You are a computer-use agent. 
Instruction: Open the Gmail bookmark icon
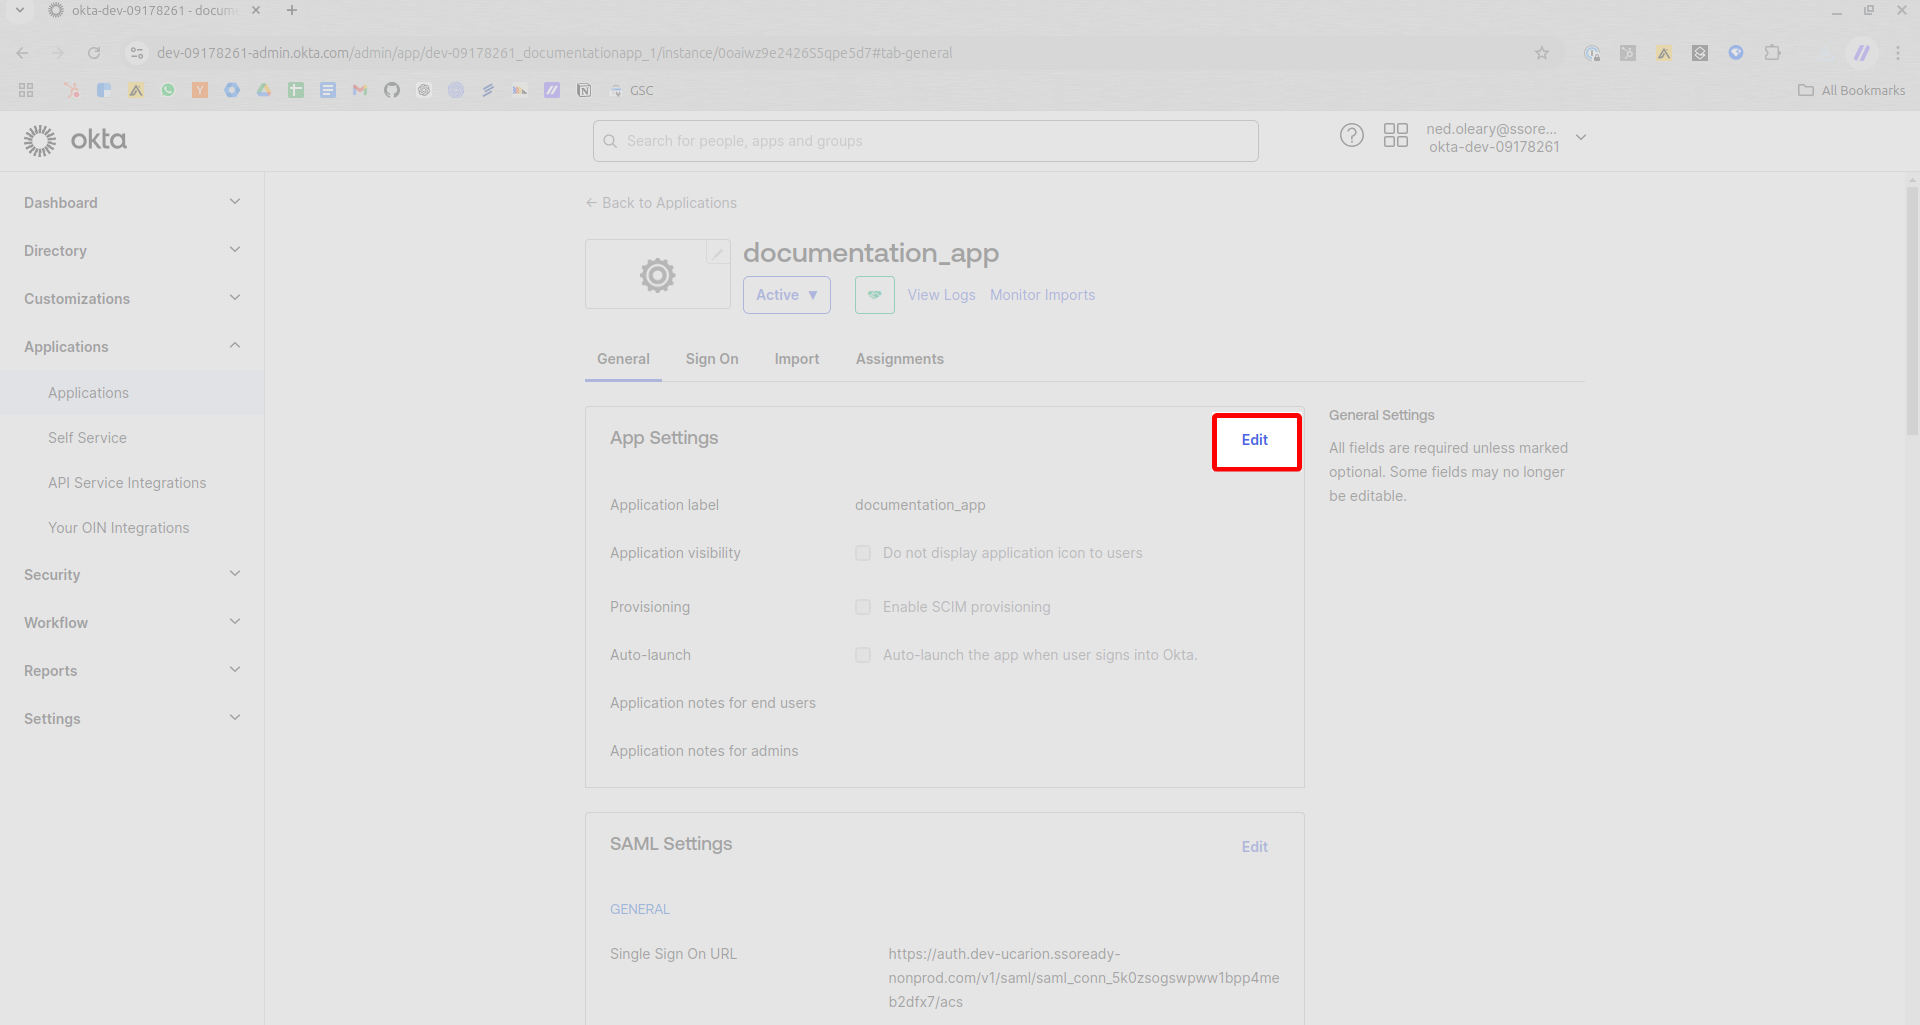tap(360, 90)
